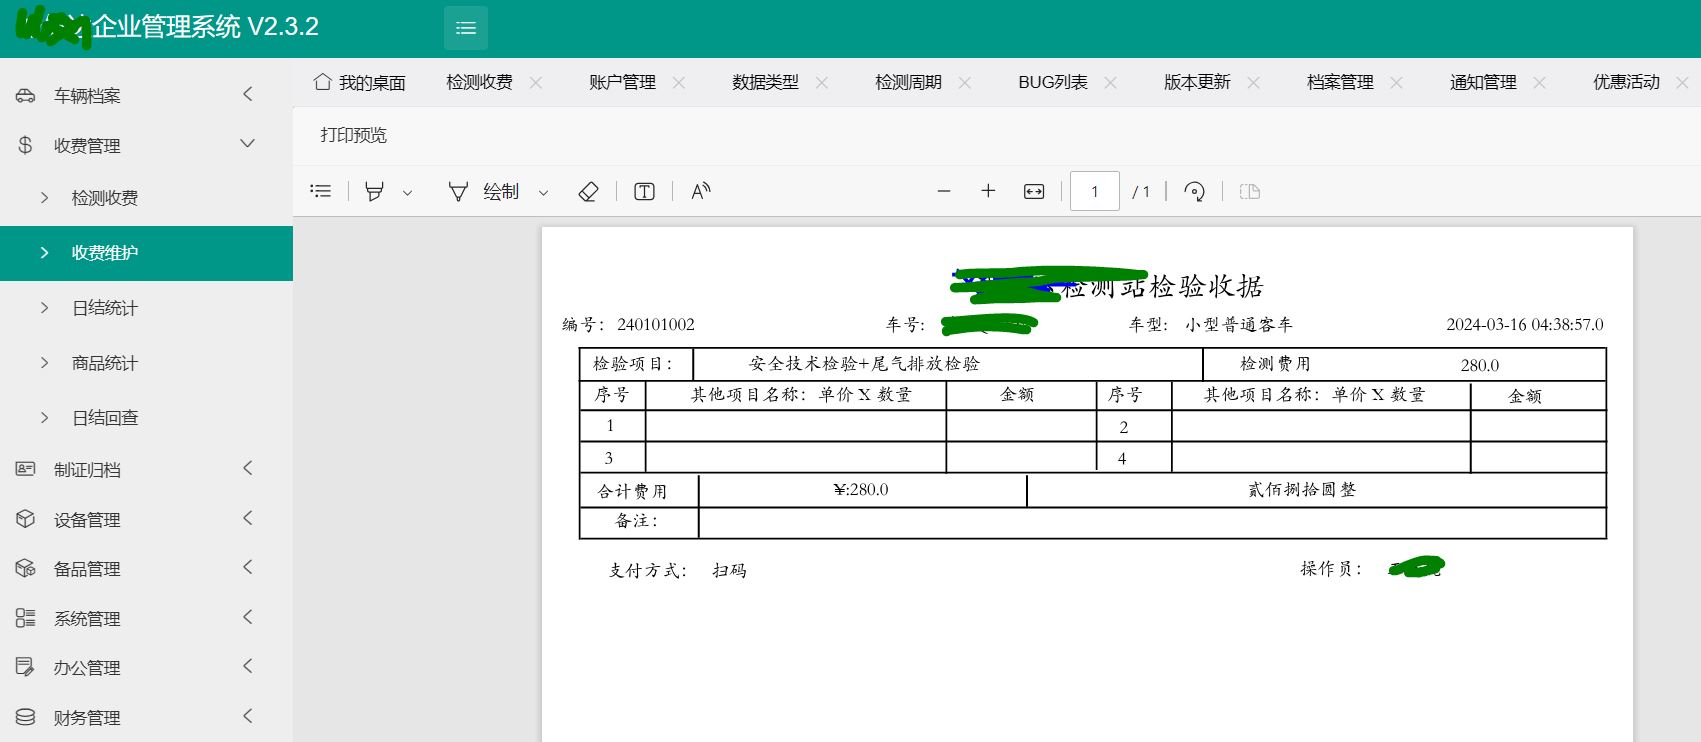Toggle the sidebar hamburger menu button
Viewport: 1701px width, 742px height.
pos(466,28)
